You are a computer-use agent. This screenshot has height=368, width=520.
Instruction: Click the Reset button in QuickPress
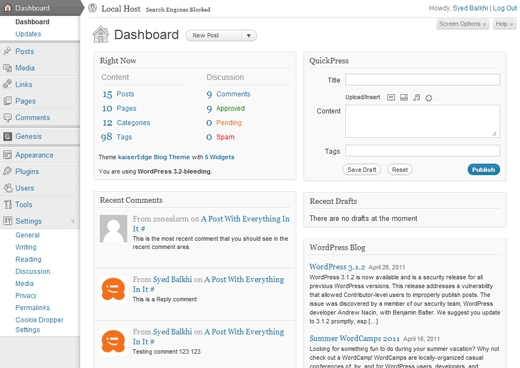[400, 170]
